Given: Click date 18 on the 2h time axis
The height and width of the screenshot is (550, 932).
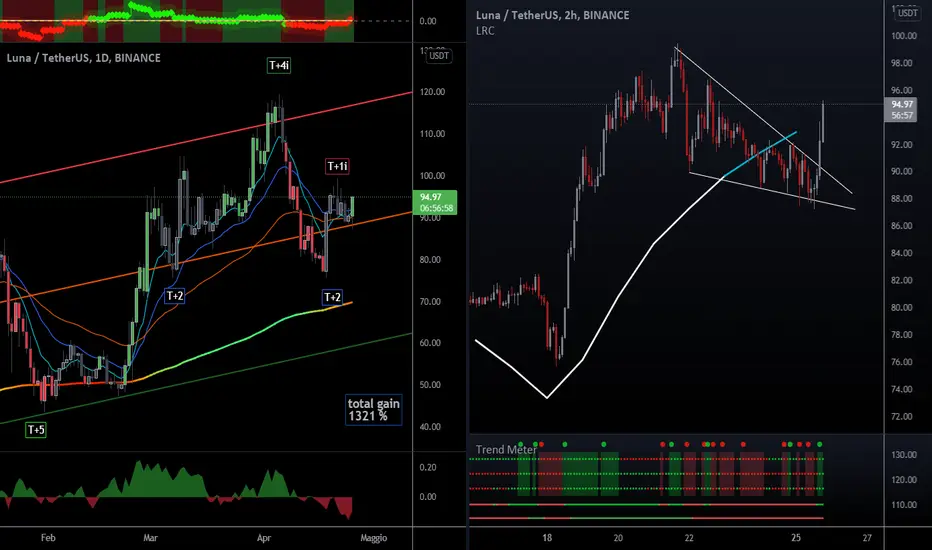Looking at the screenshot, I should tap(547, 538).
